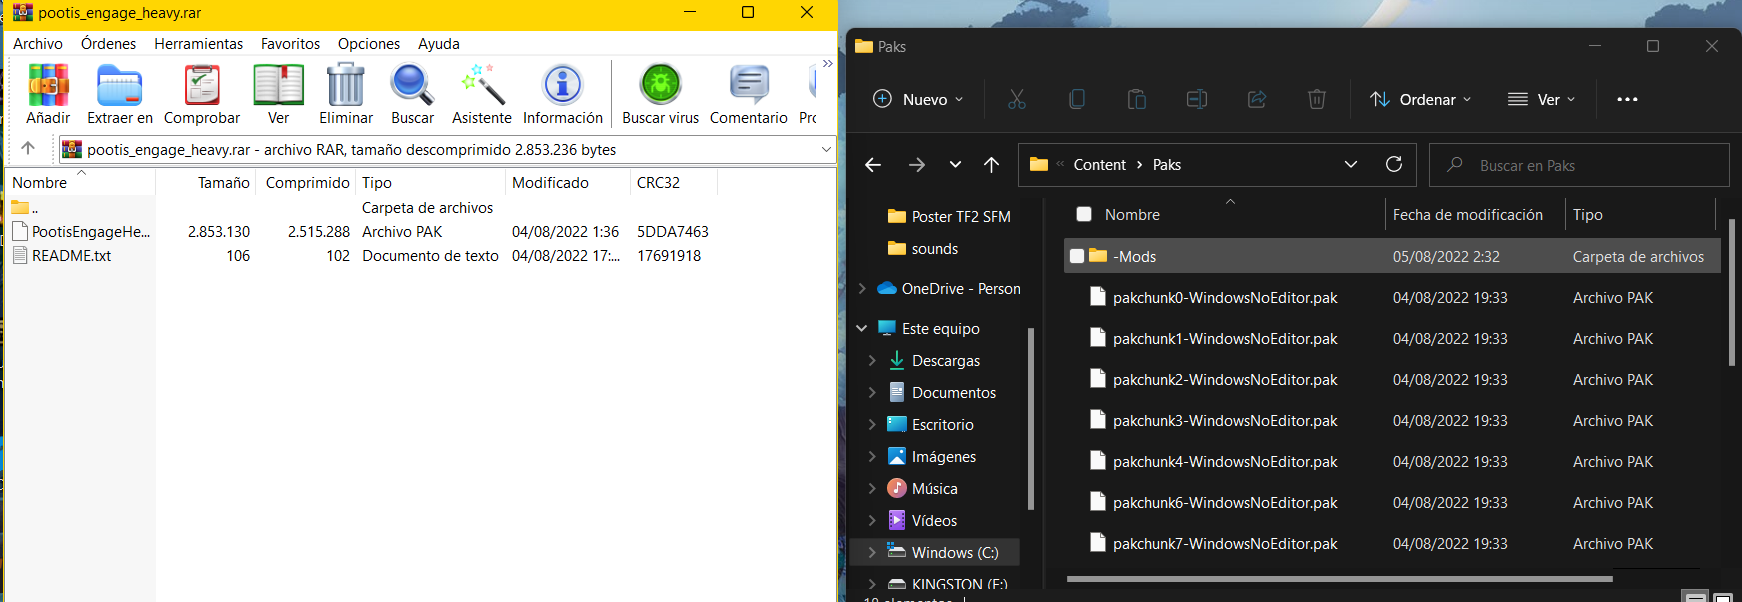1742x602 pixels.
Task: Click the Explorer navigation pane scrollbar
Action: tap(1030, 418)
